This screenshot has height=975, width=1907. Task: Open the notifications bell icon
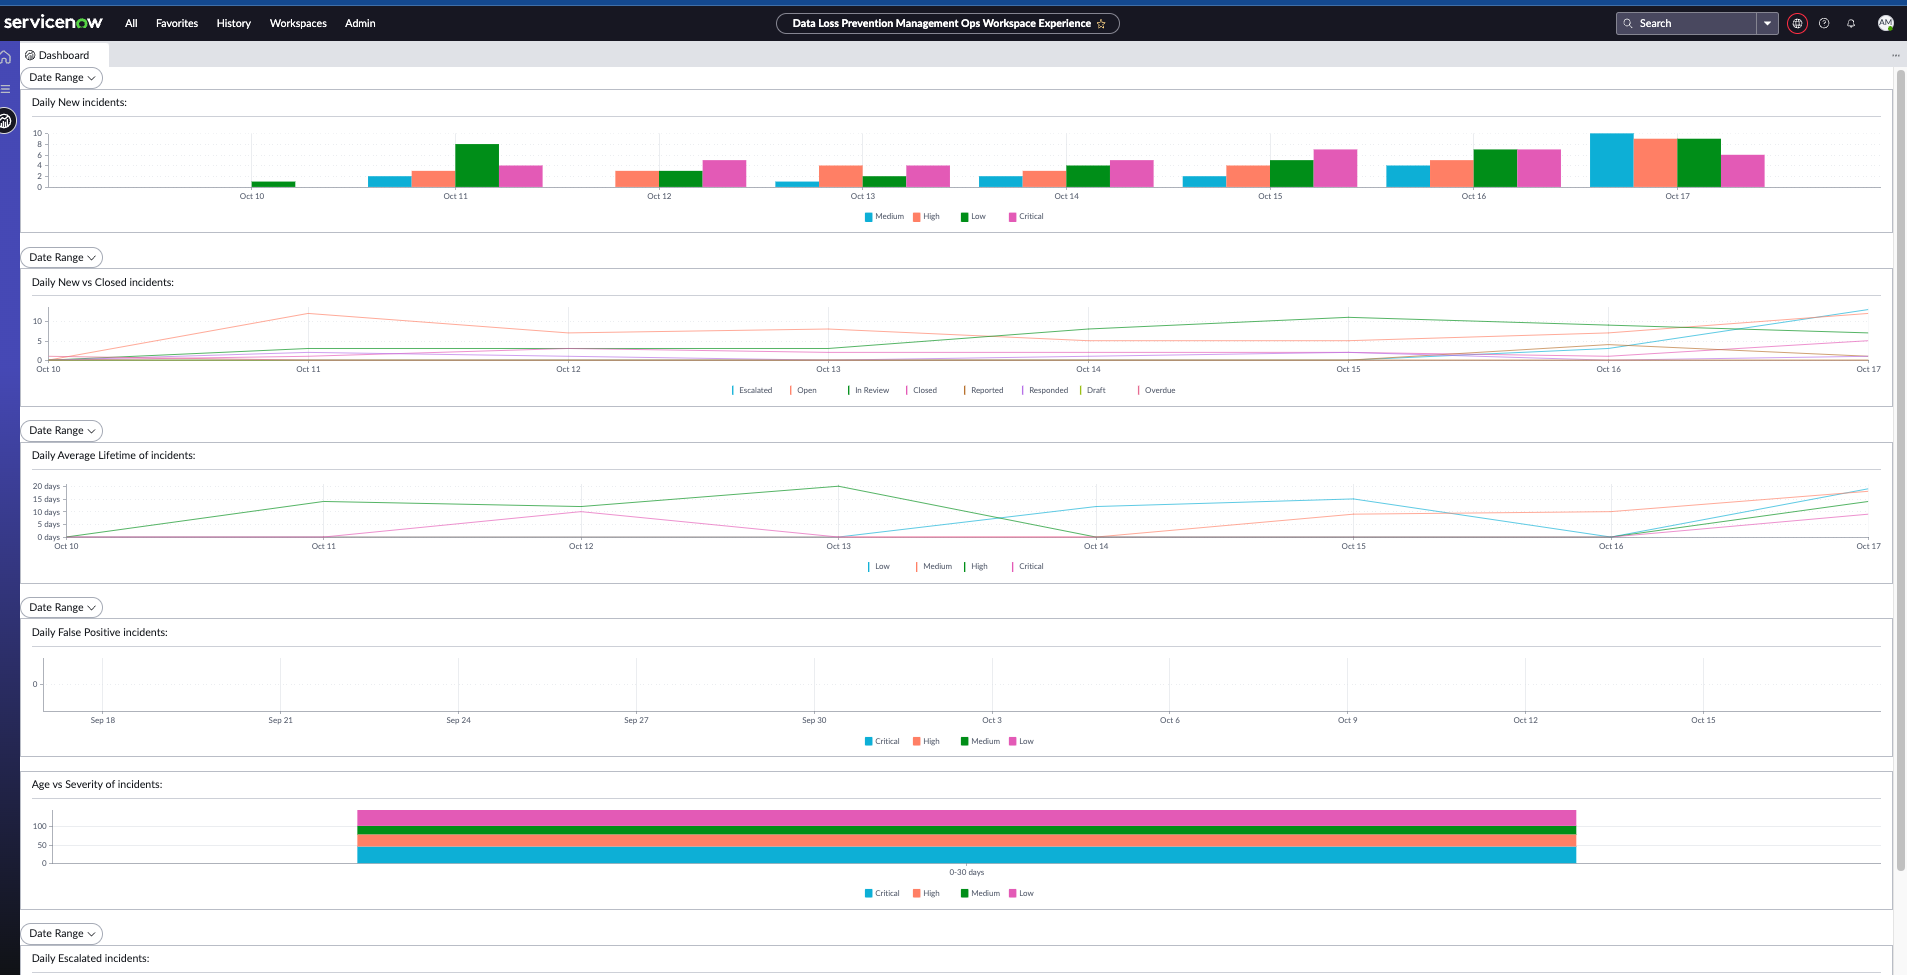click(x=1851, y=23)
